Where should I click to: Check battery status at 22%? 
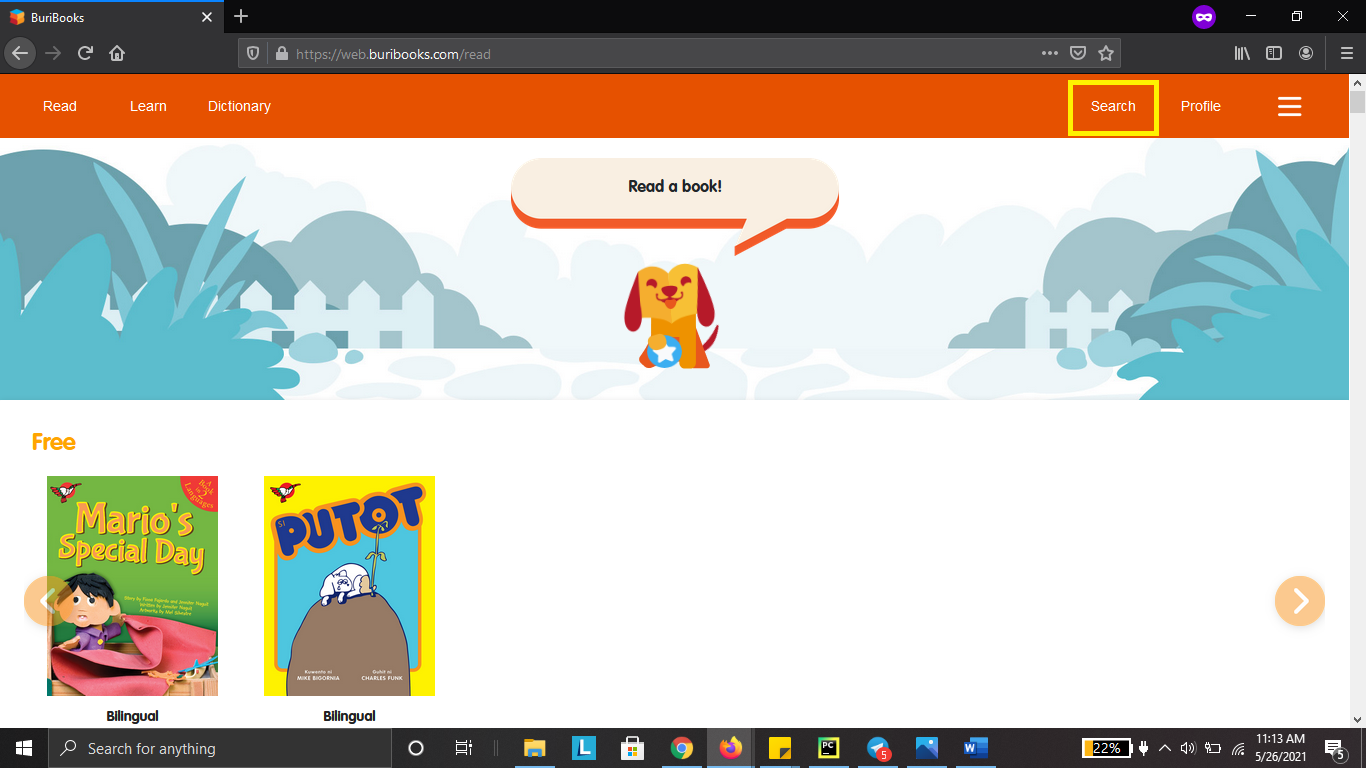point(1106,748)
